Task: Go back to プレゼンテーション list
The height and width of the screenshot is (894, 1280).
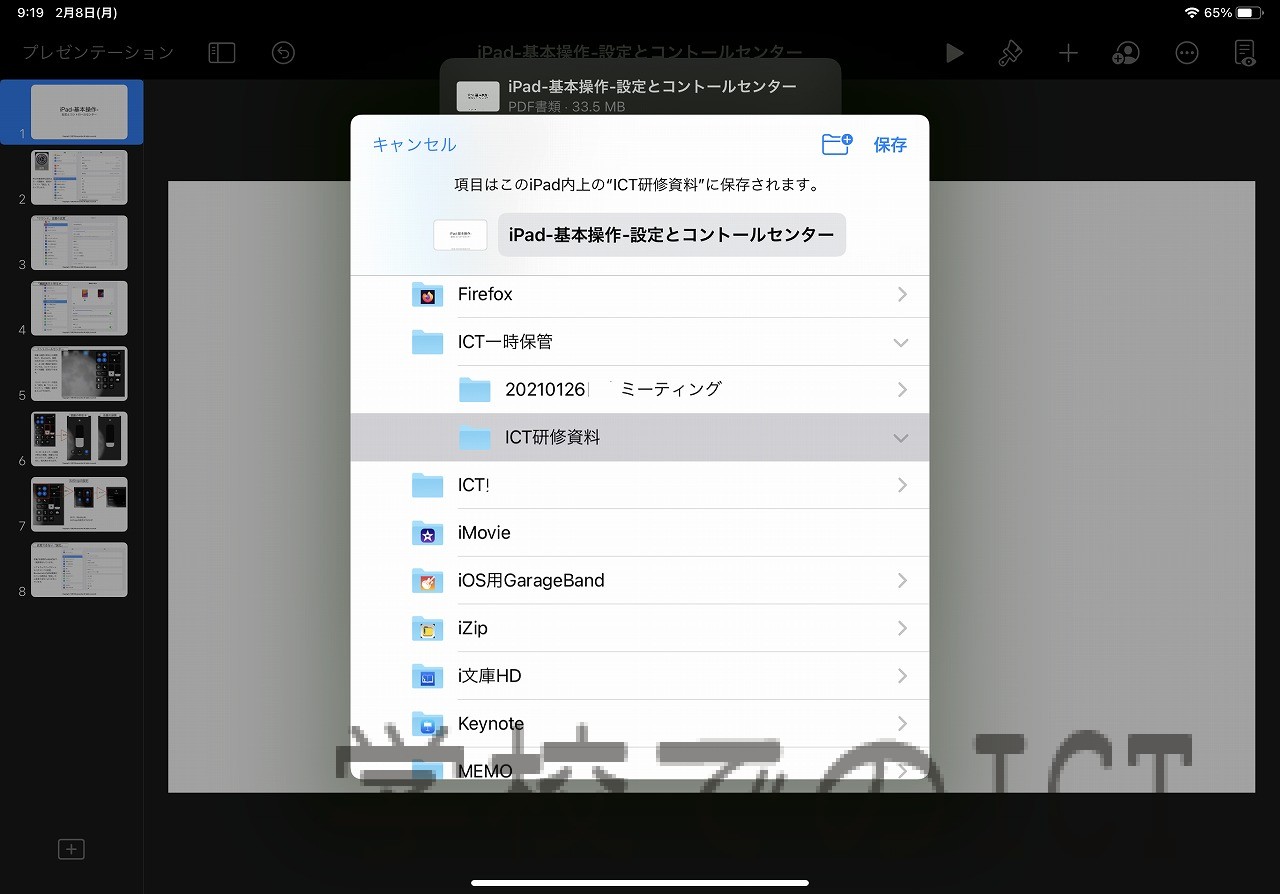Action: click(98, 53)
